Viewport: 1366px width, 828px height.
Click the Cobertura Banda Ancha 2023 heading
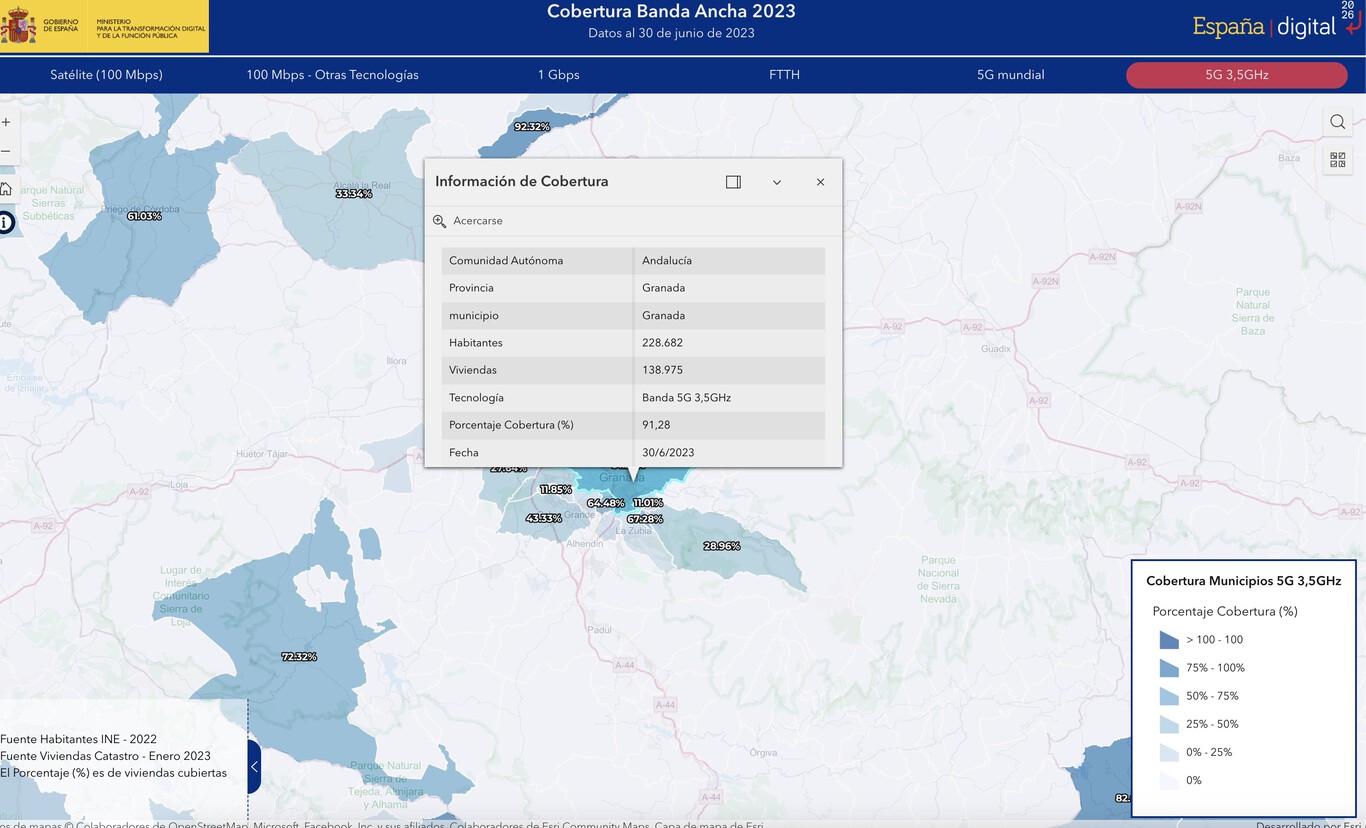click(671, 12)
